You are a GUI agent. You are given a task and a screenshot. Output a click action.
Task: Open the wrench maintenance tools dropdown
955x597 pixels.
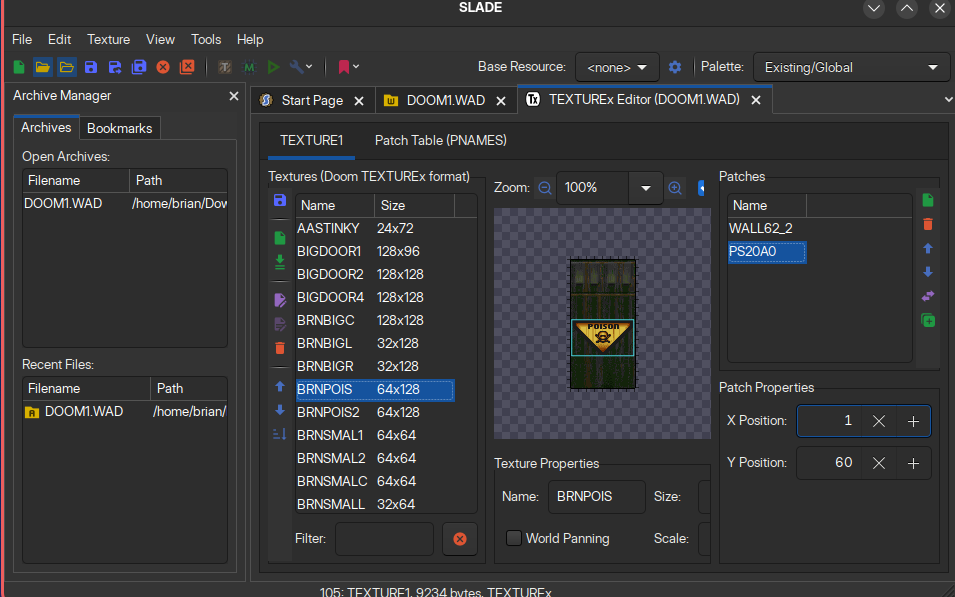(x=301, y=67)
